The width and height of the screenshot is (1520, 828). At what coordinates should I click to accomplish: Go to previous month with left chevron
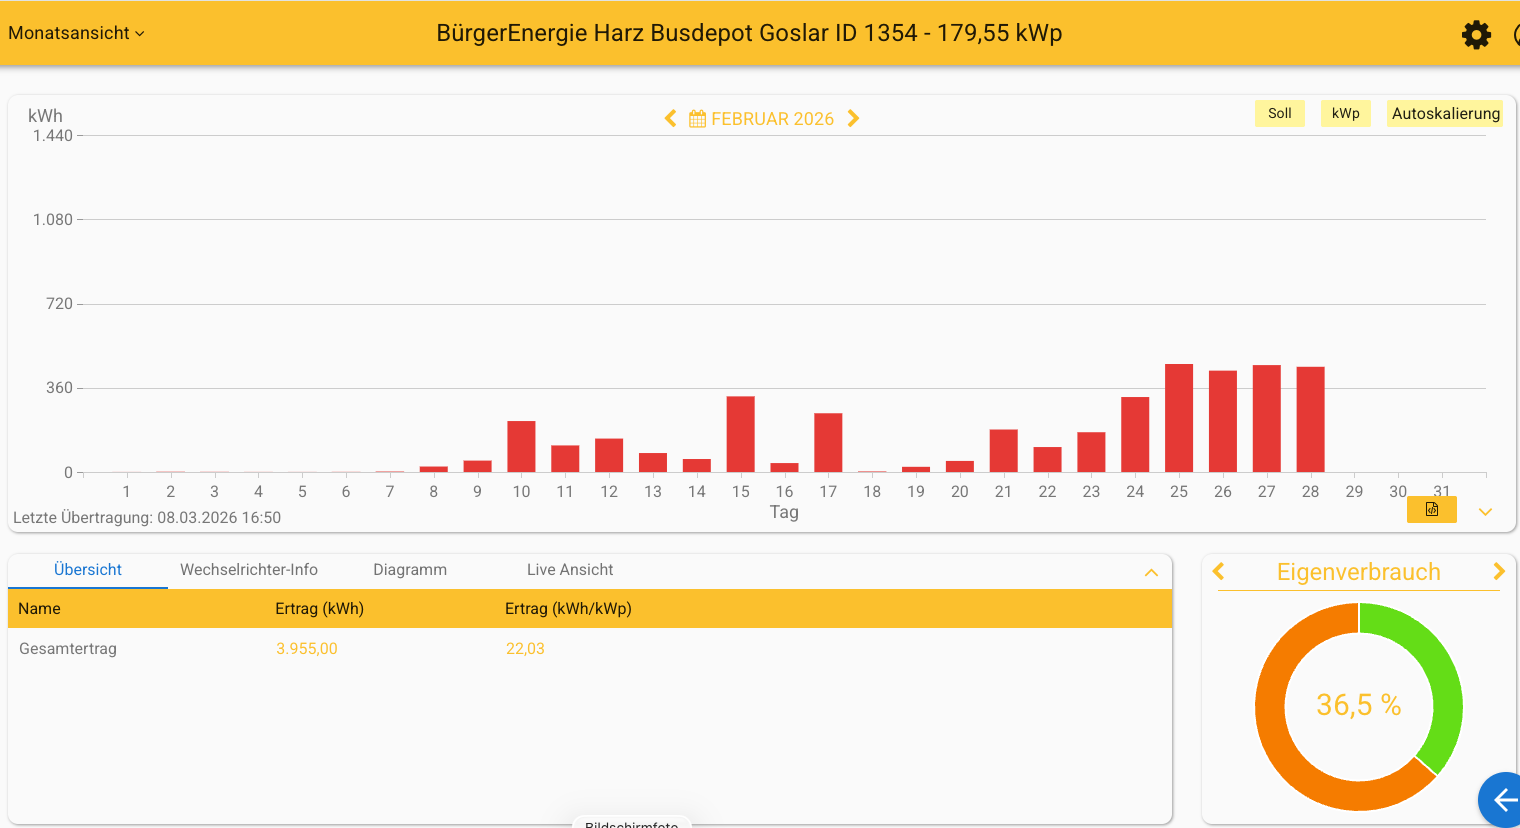point(670,118)
